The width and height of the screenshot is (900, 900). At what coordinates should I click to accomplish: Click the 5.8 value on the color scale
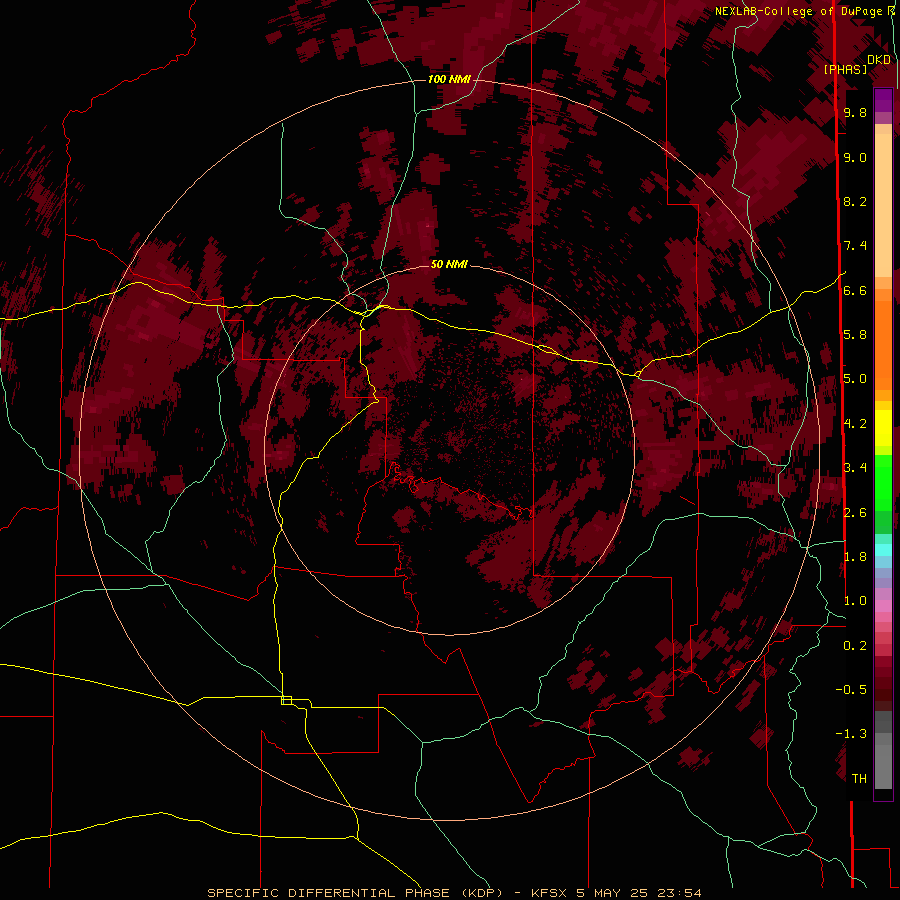click(855, 335)
